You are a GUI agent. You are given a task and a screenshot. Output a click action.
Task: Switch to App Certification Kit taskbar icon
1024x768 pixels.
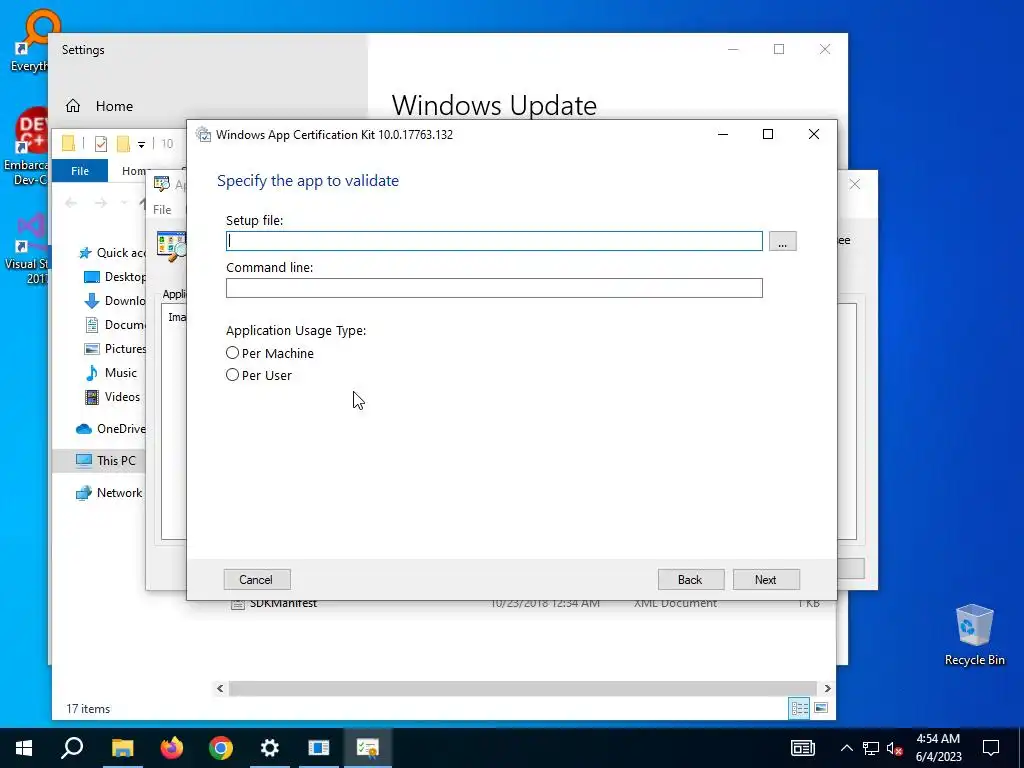click(x=368, y=748)
